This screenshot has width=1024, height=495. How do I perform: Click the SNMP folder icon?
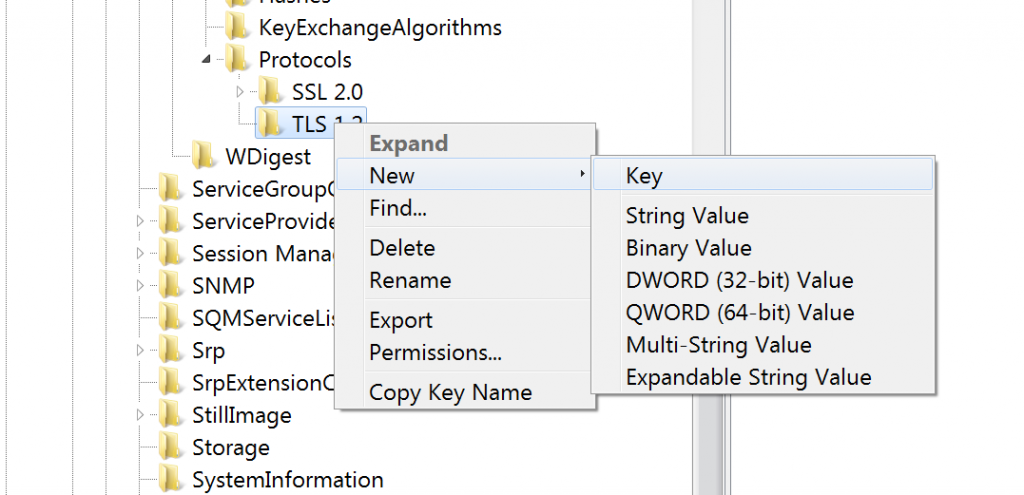click(170, 286)
